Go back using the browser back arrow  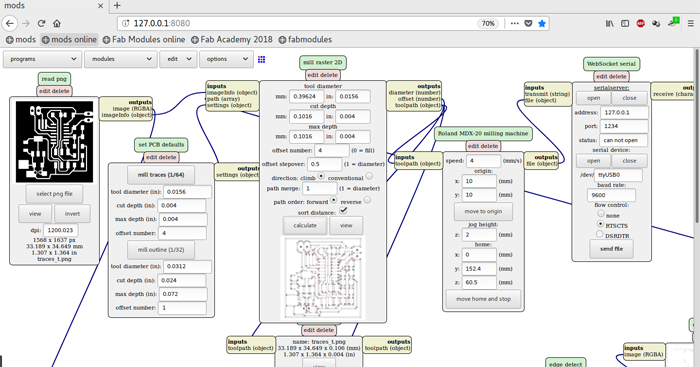click(x=10, y=23)
